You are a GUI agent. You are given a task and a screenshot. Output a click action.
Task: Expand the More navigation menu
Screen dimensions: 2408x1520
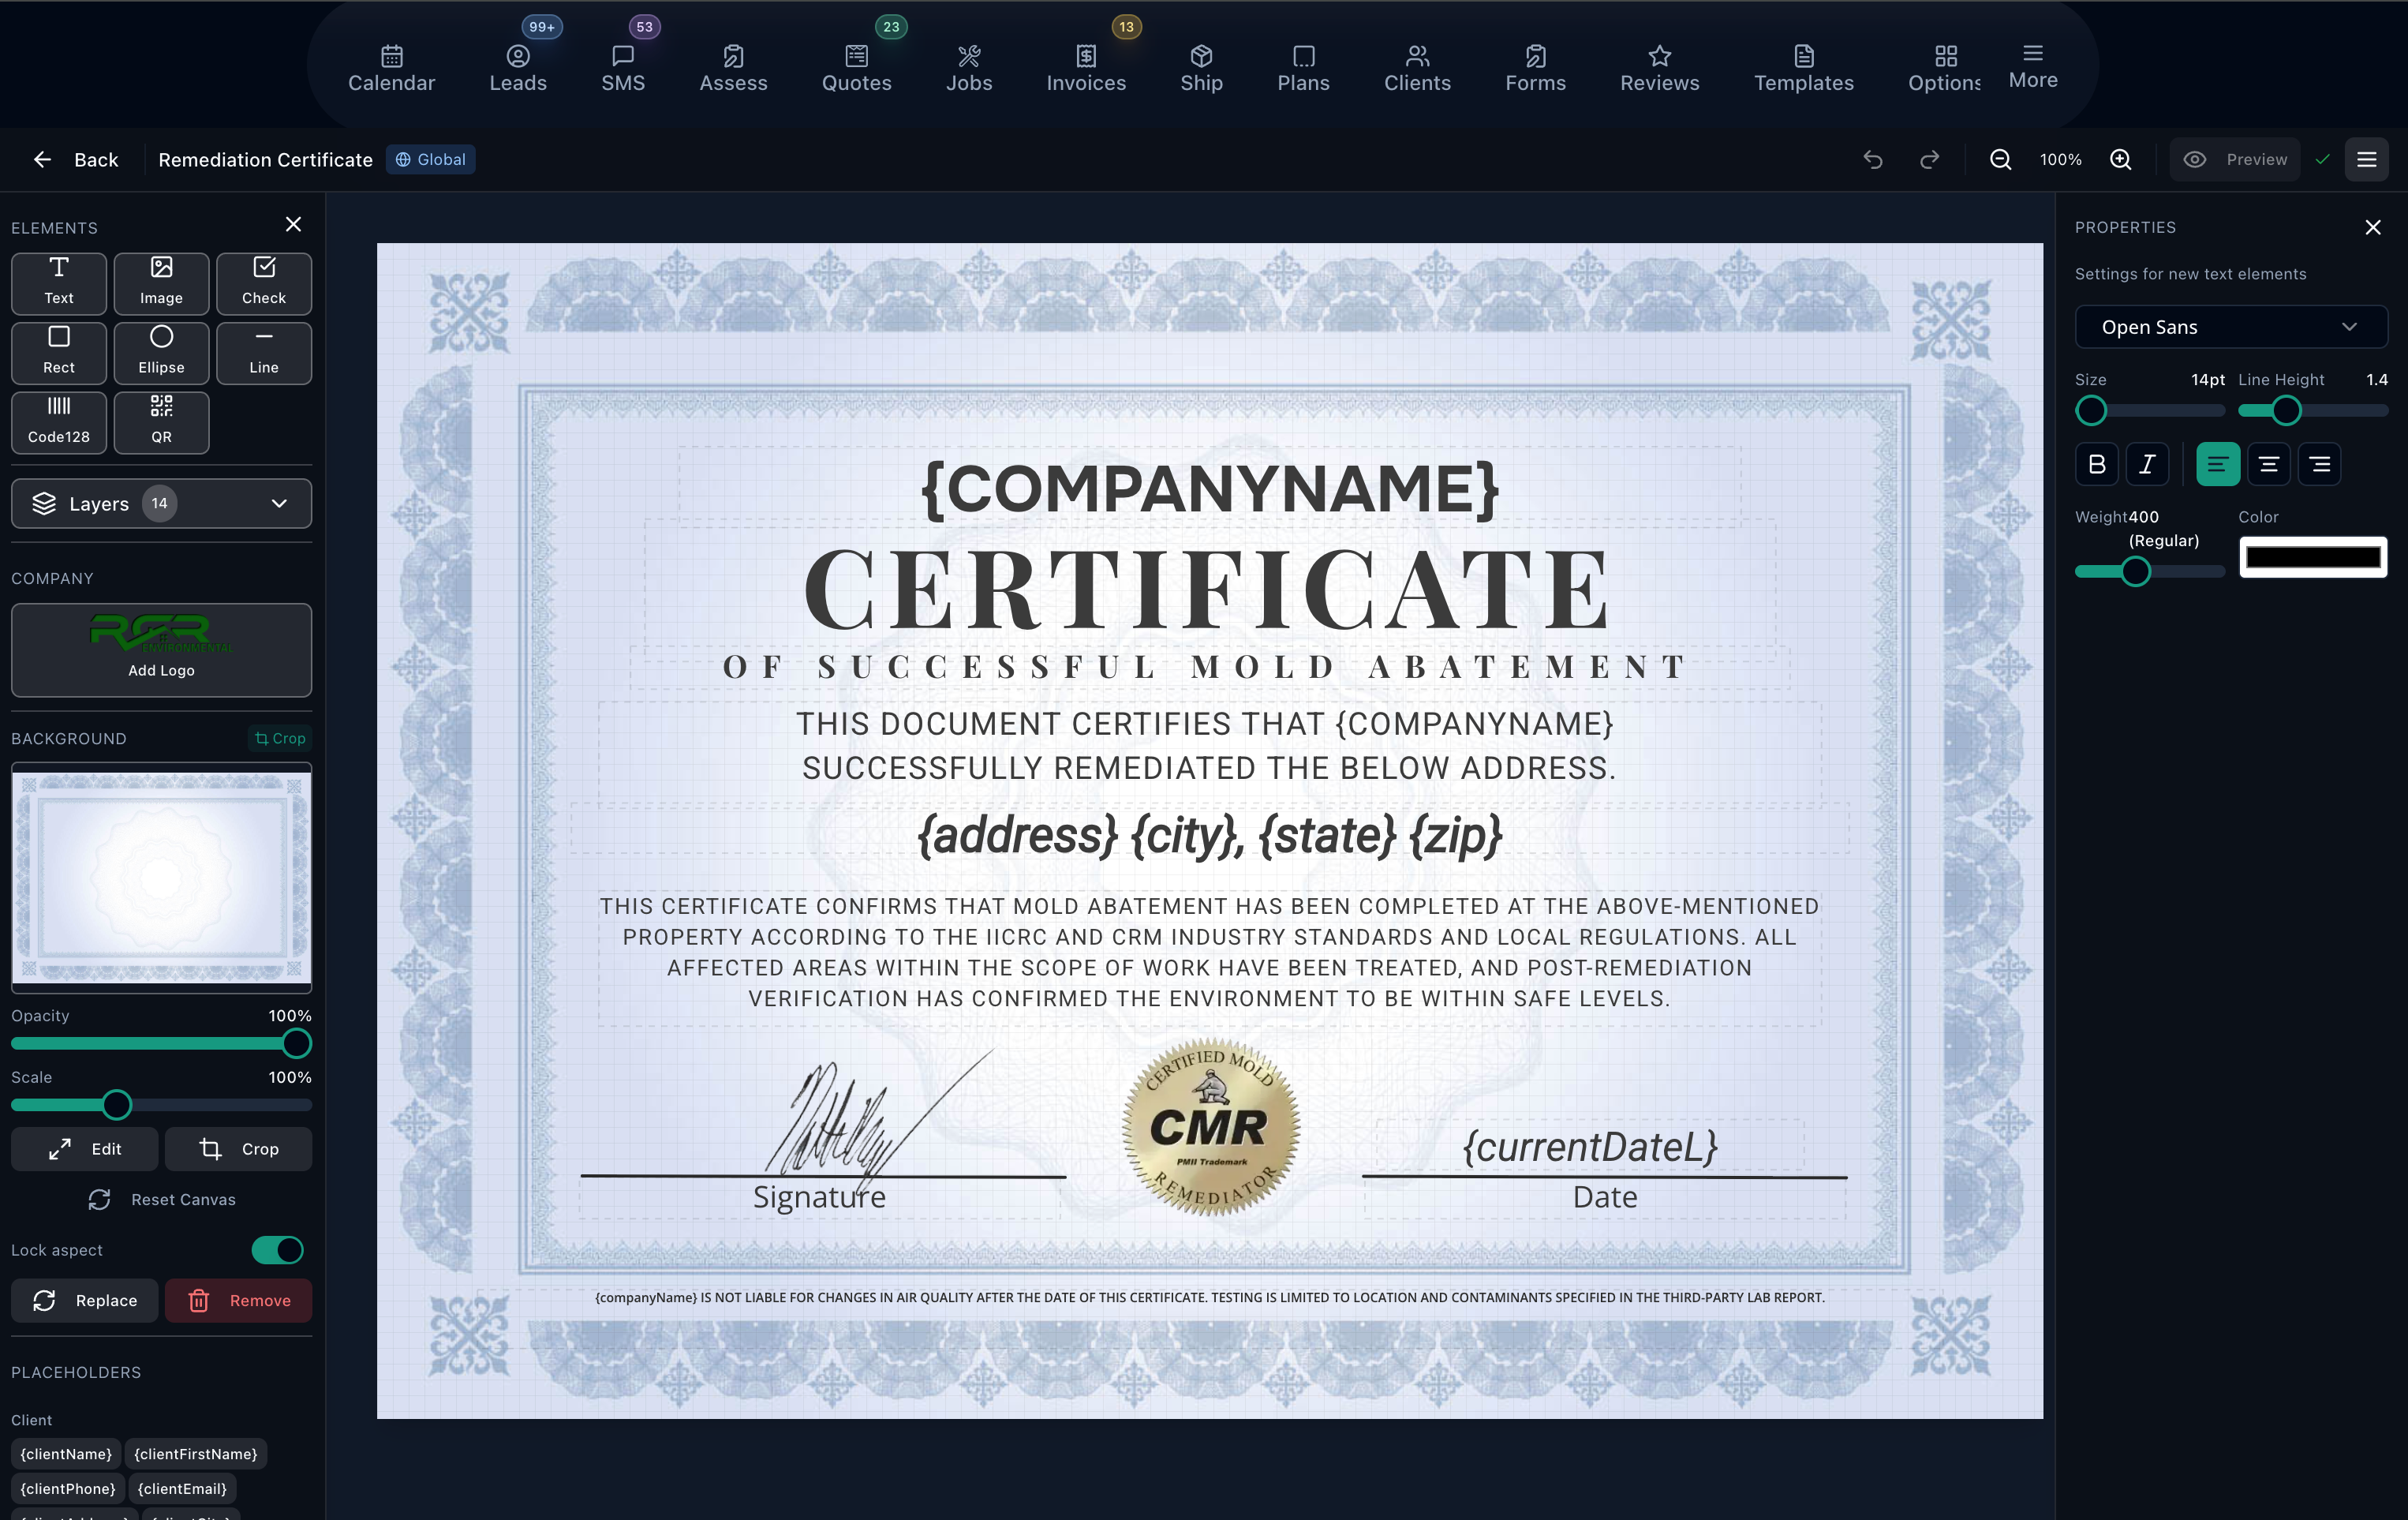click(2033, 66)
